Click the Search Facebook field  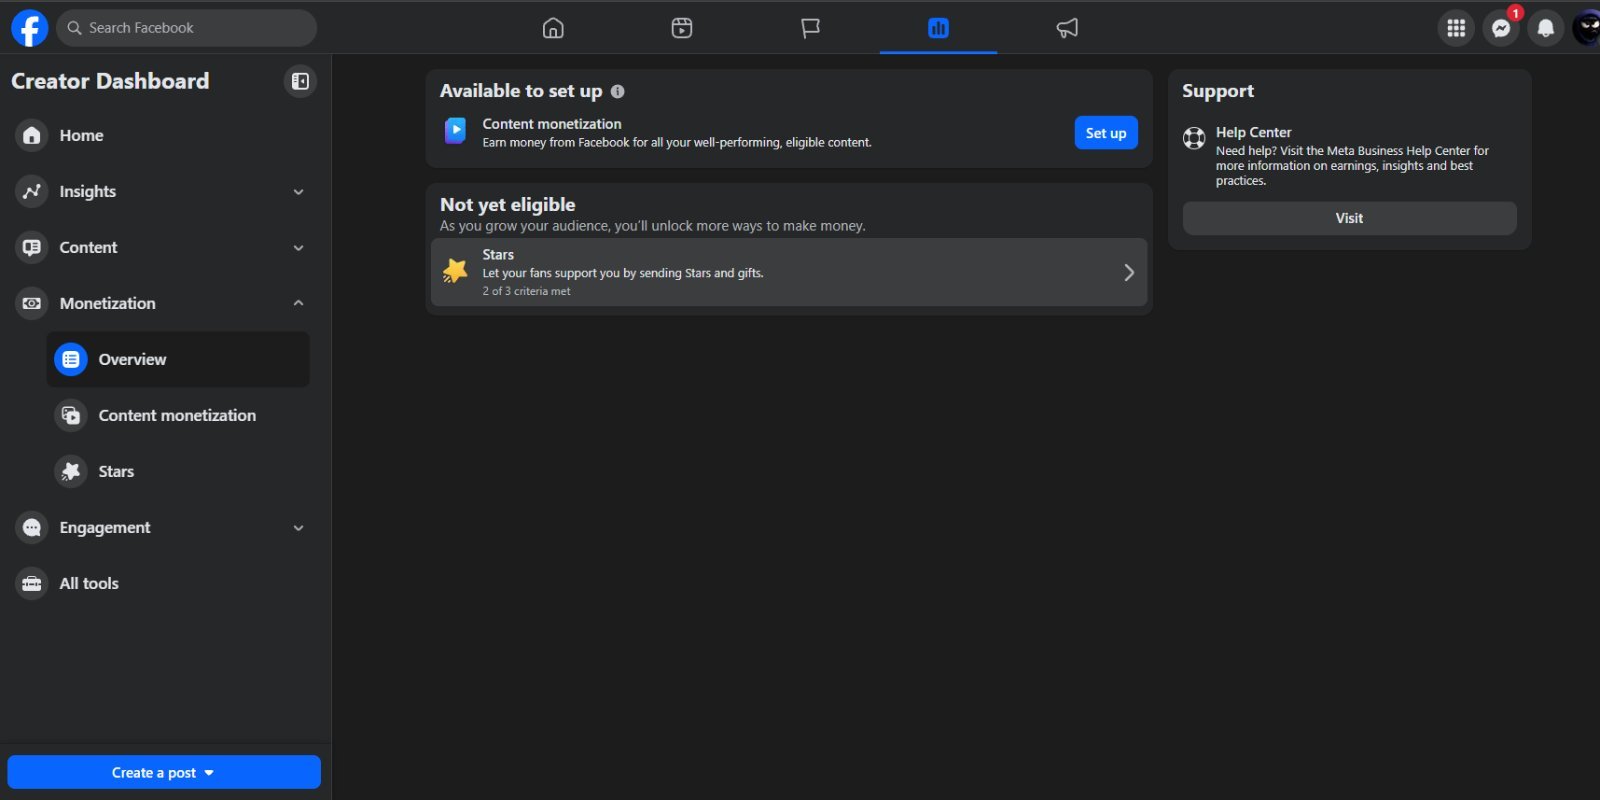point(187,28)
